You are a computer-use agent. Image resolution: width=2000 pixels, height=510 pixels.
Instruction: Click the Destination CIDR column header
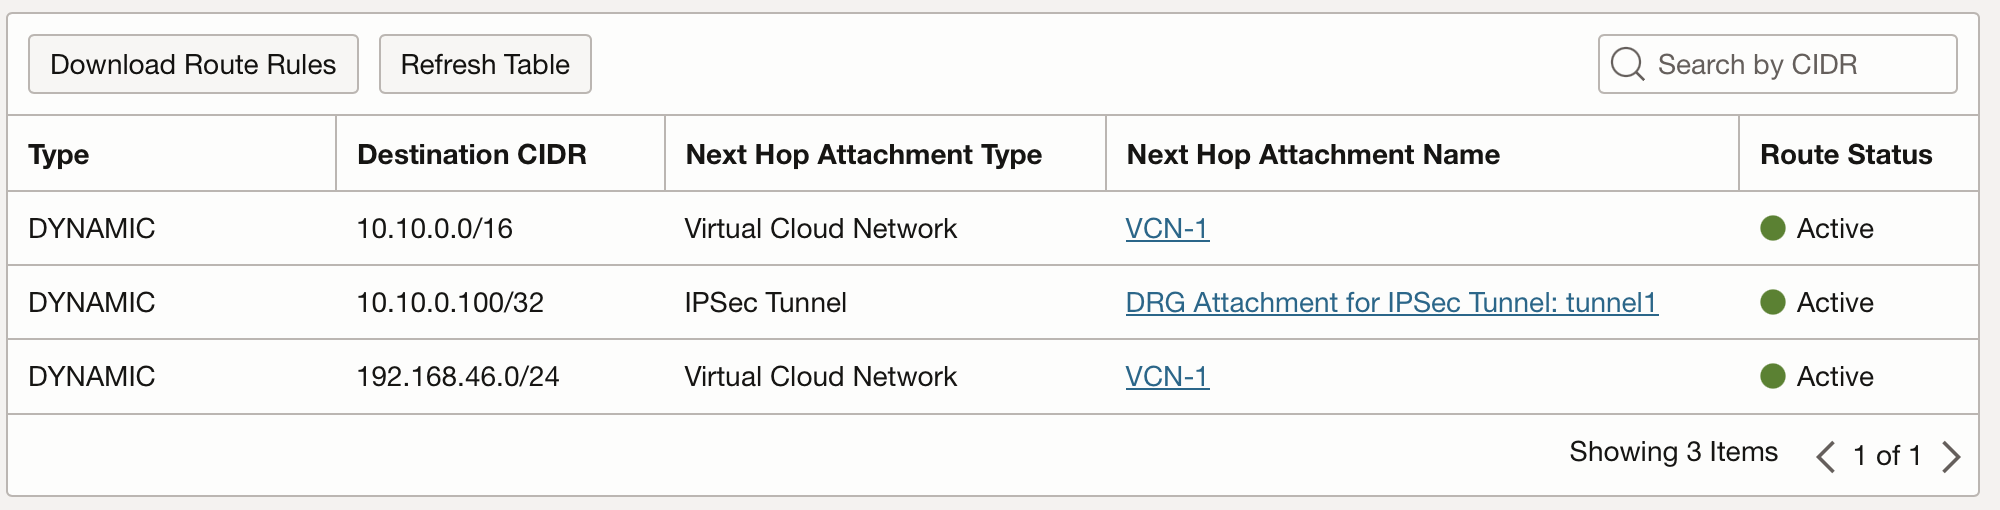[x=471, y=155]
